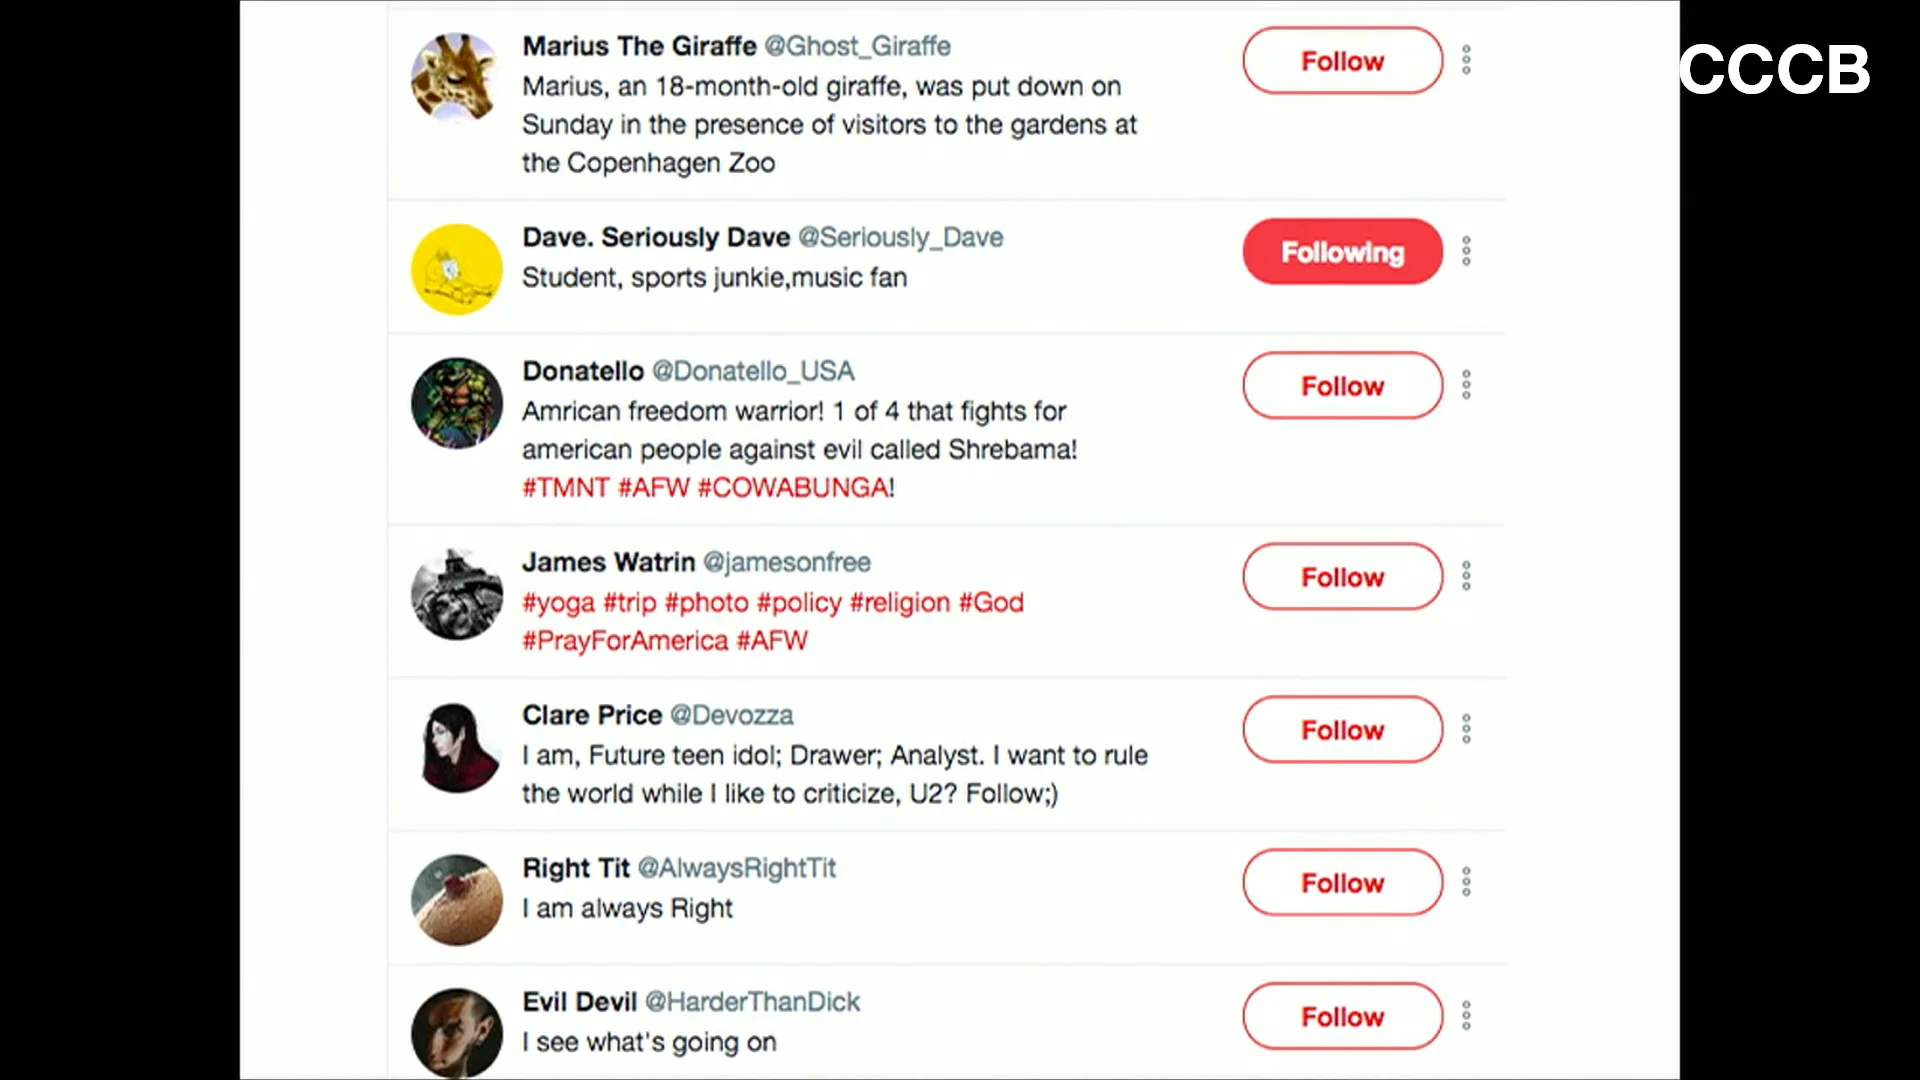
Task: Open three-dot menu for Donatello
Action: click(1466, 385)
